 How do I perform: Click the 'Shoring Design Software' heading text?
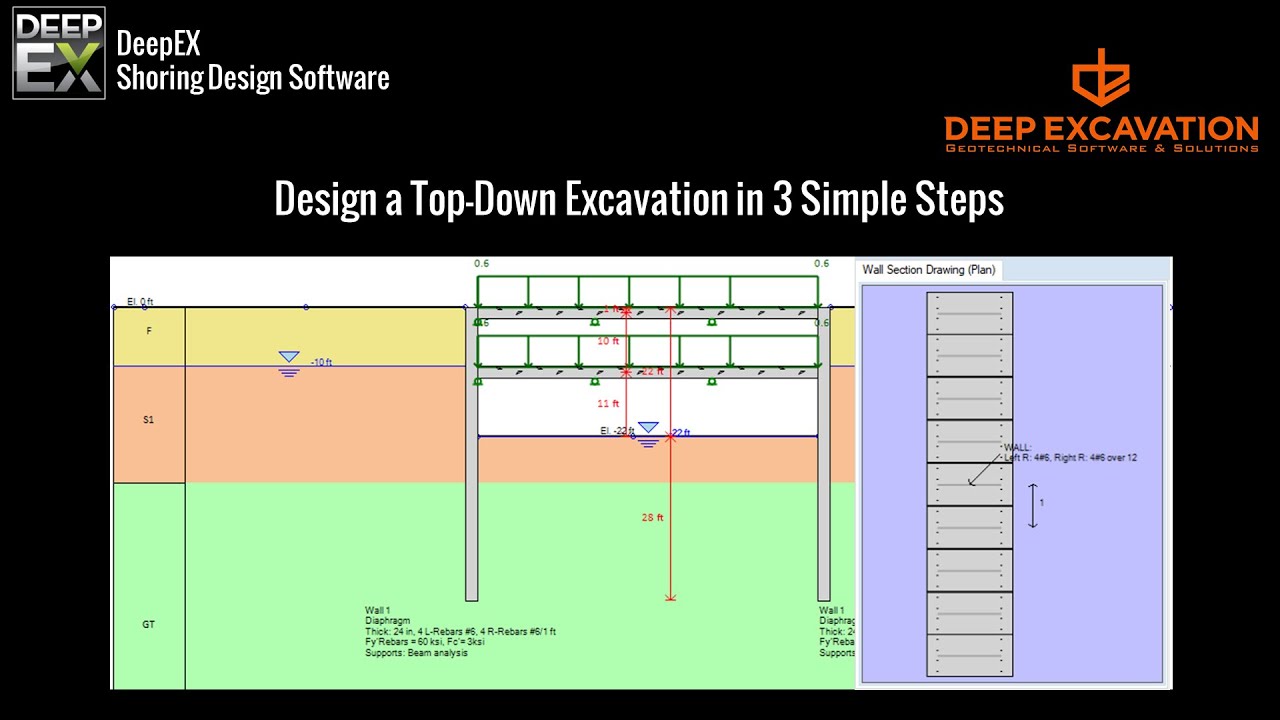[x=253, y=77]
